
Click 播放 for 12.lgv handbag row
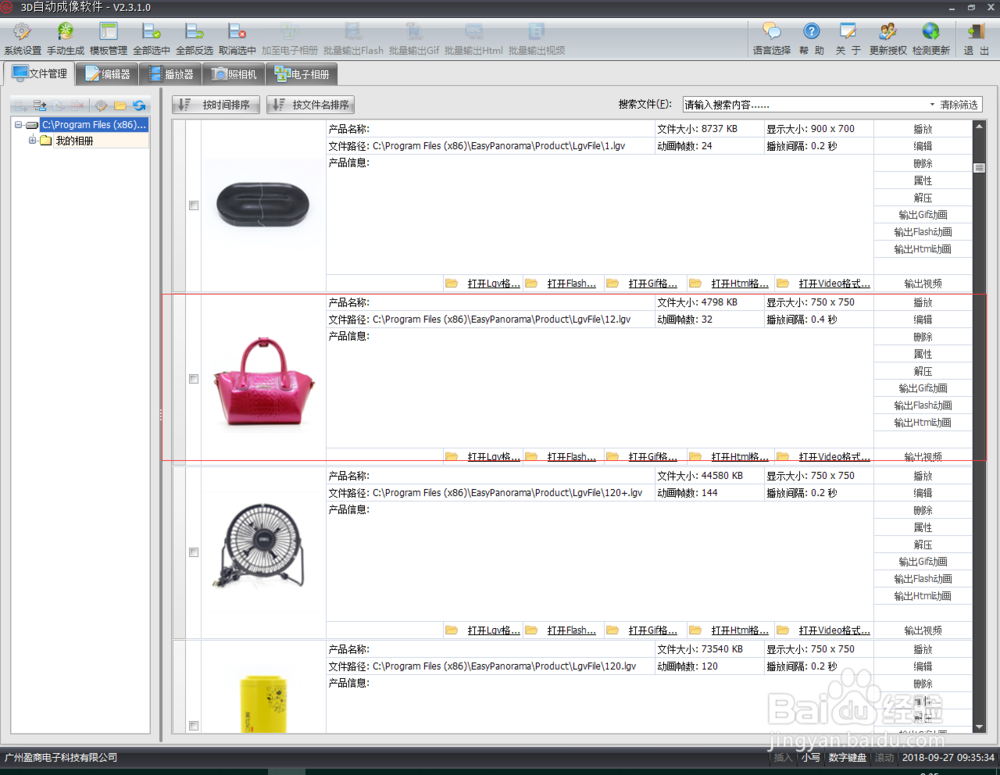[x=923, y=302]
